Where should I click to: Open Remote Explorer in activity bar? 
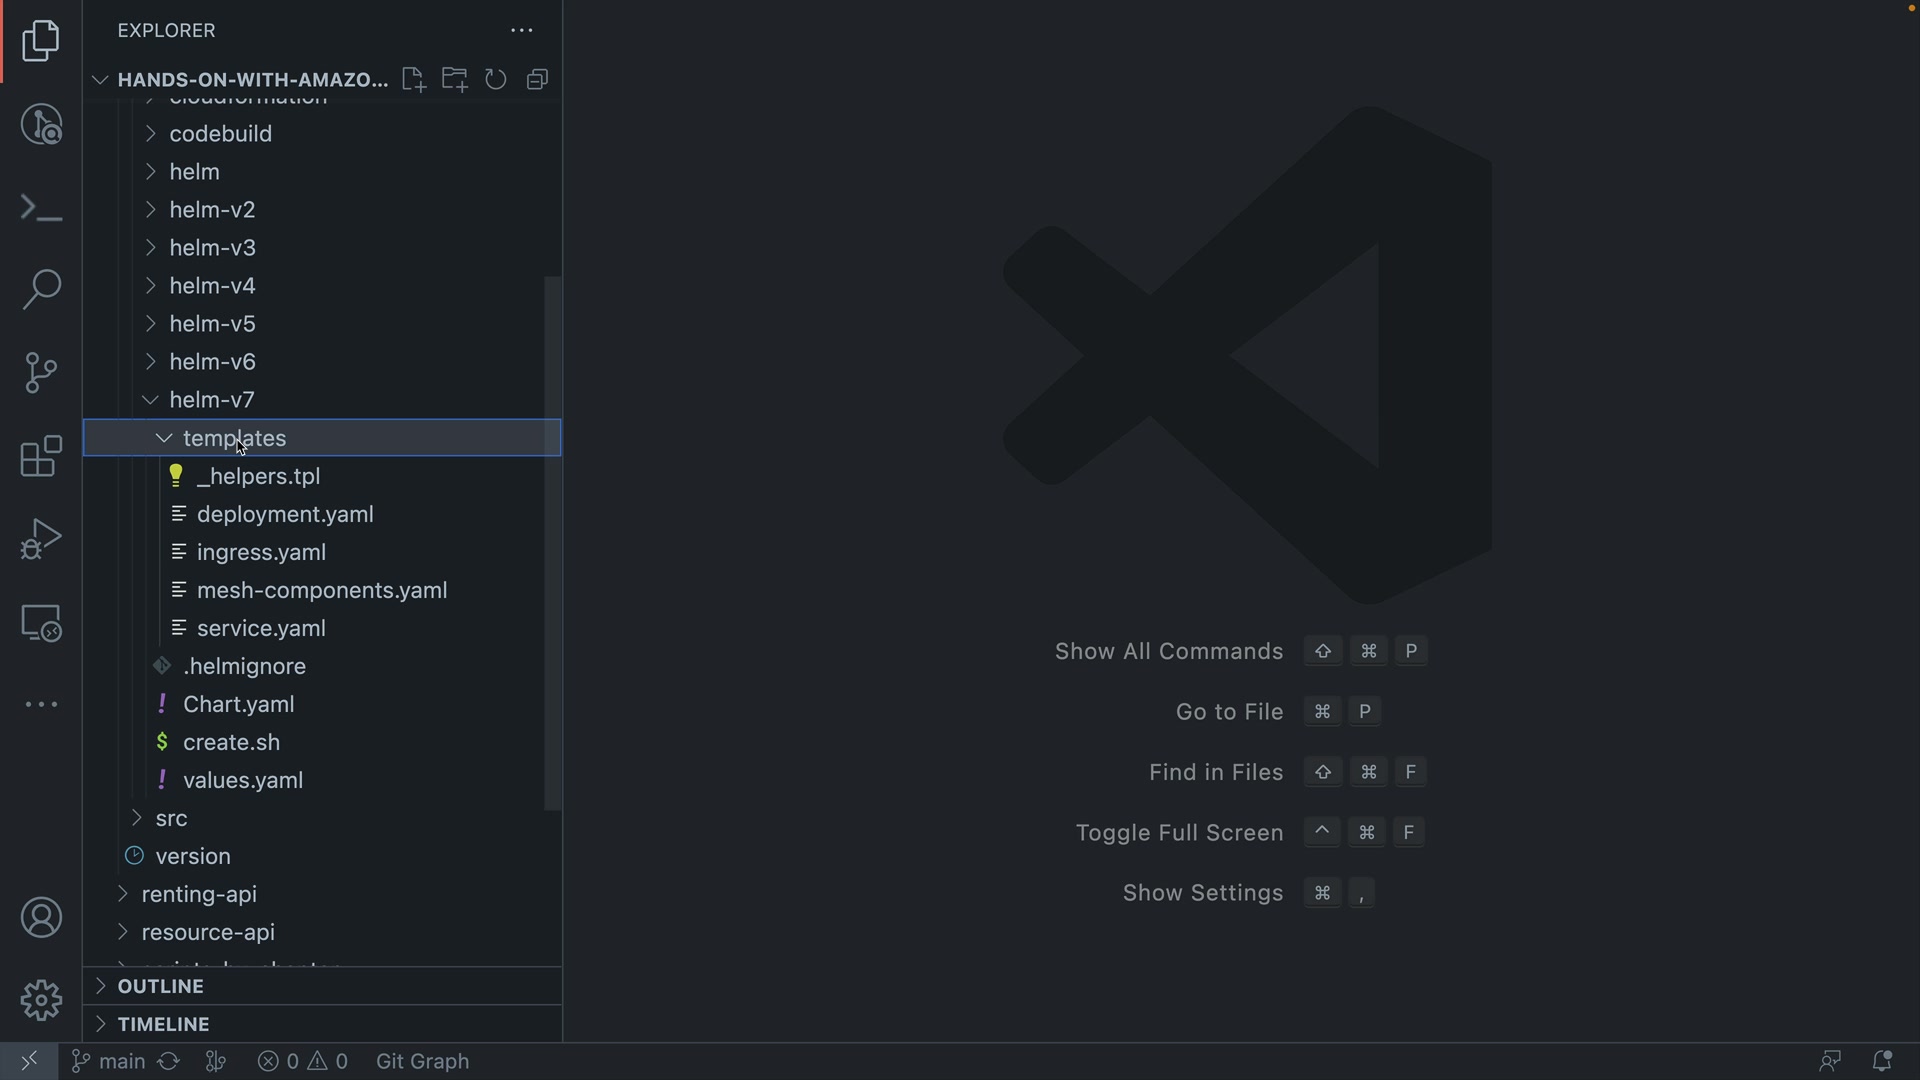(41, 623)
